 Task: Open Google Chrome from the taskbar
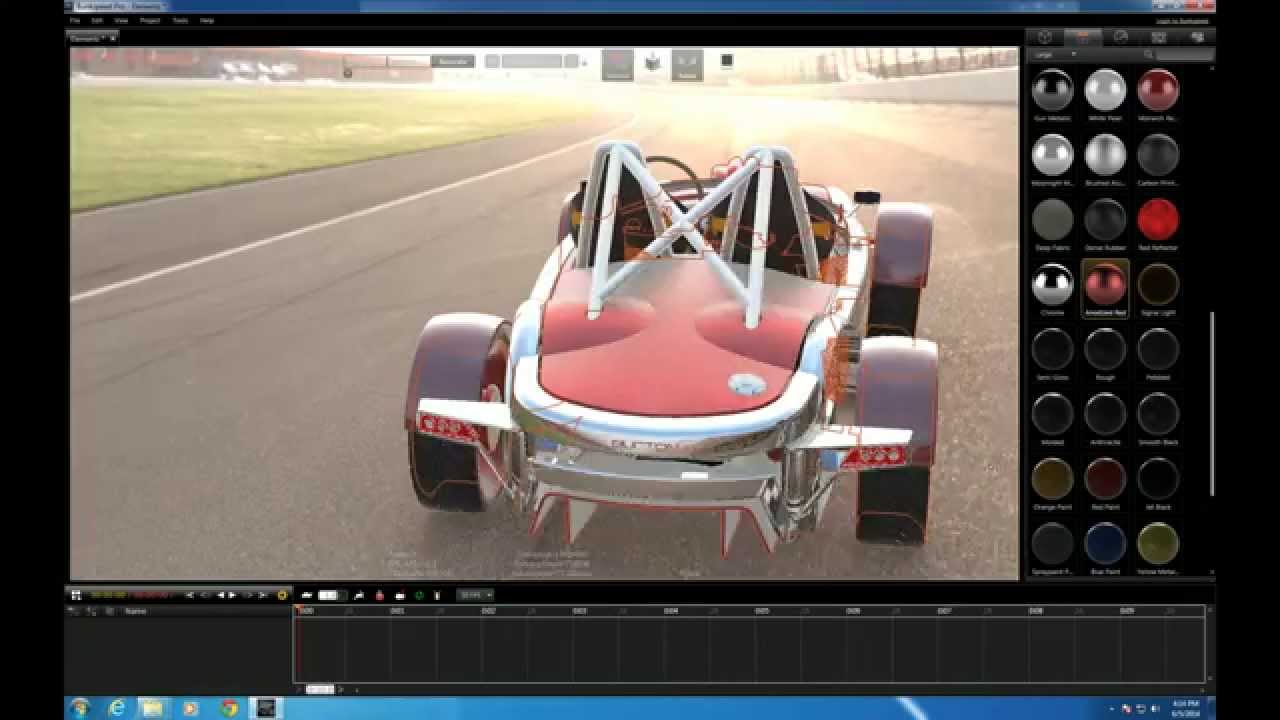[229, 708]
